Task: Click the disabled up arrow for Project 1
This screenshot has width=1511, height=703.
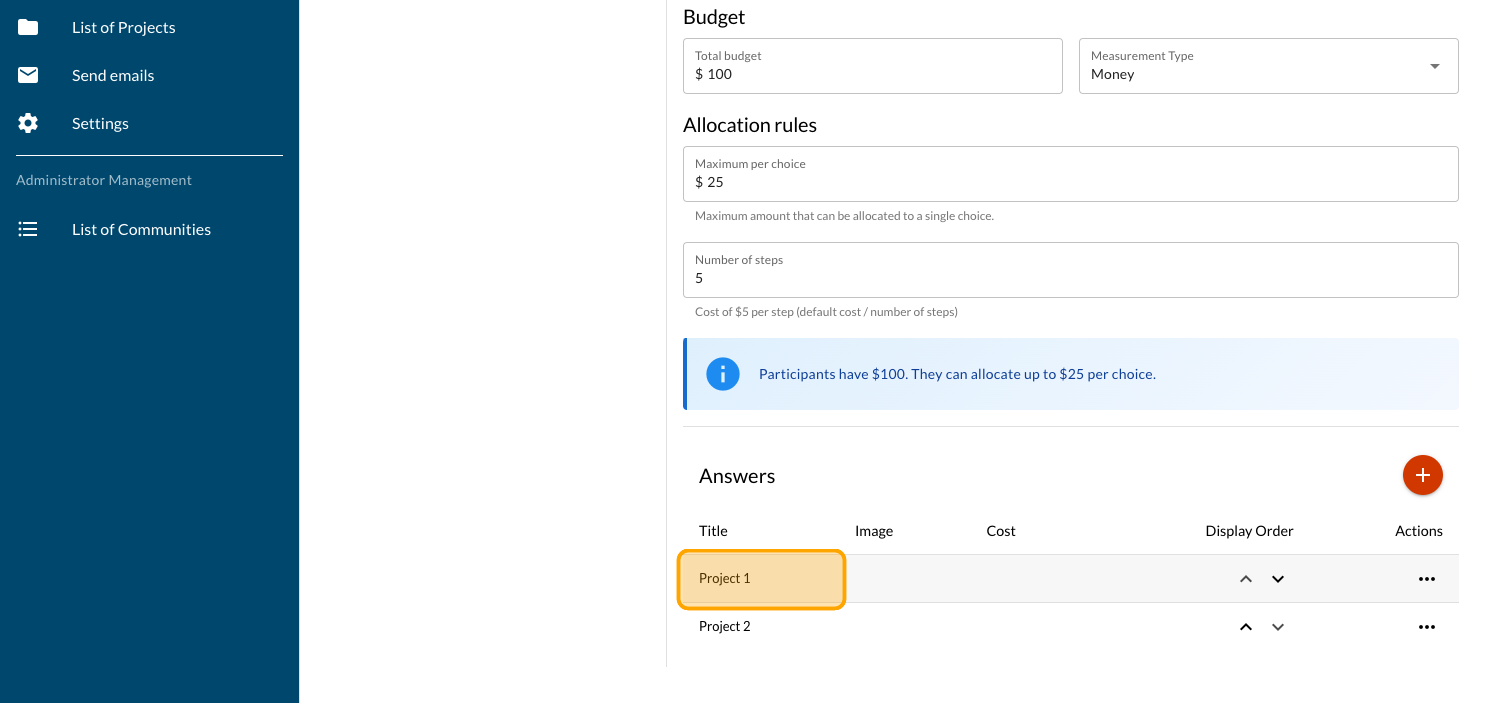Action: click(x=1245, y=579)
